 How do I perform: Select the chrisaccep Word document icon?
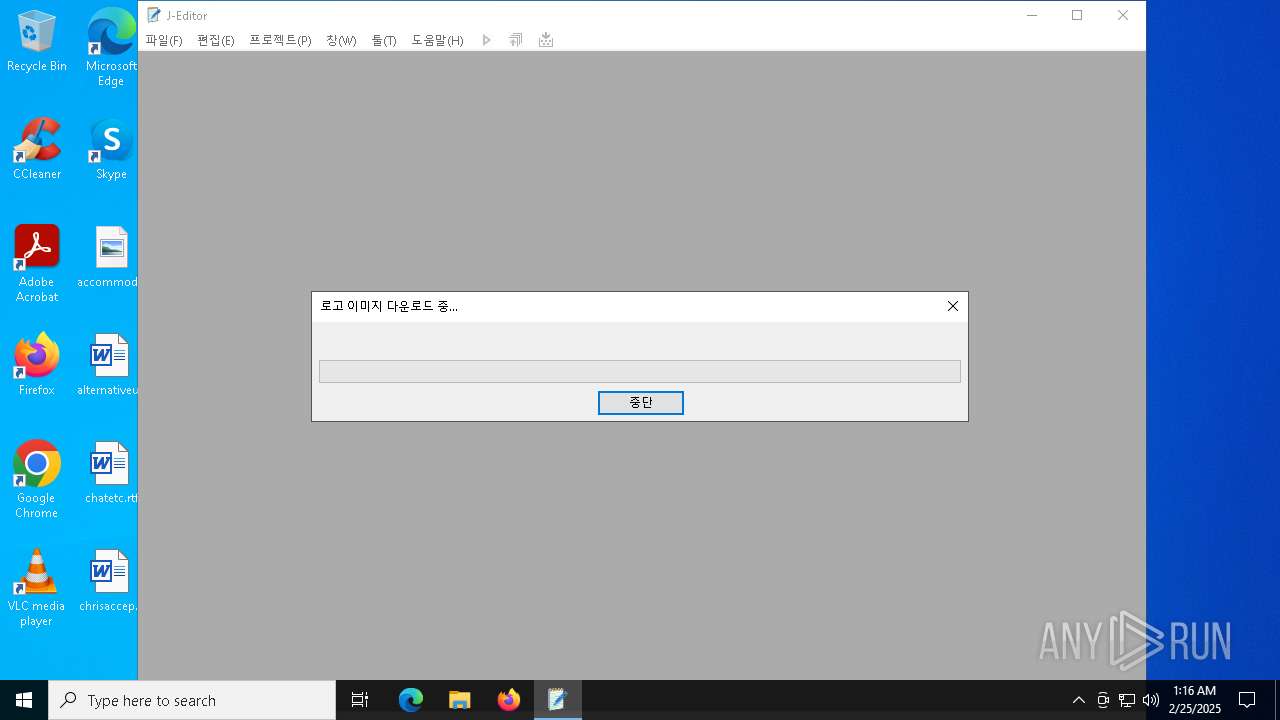tap(108, 581)
